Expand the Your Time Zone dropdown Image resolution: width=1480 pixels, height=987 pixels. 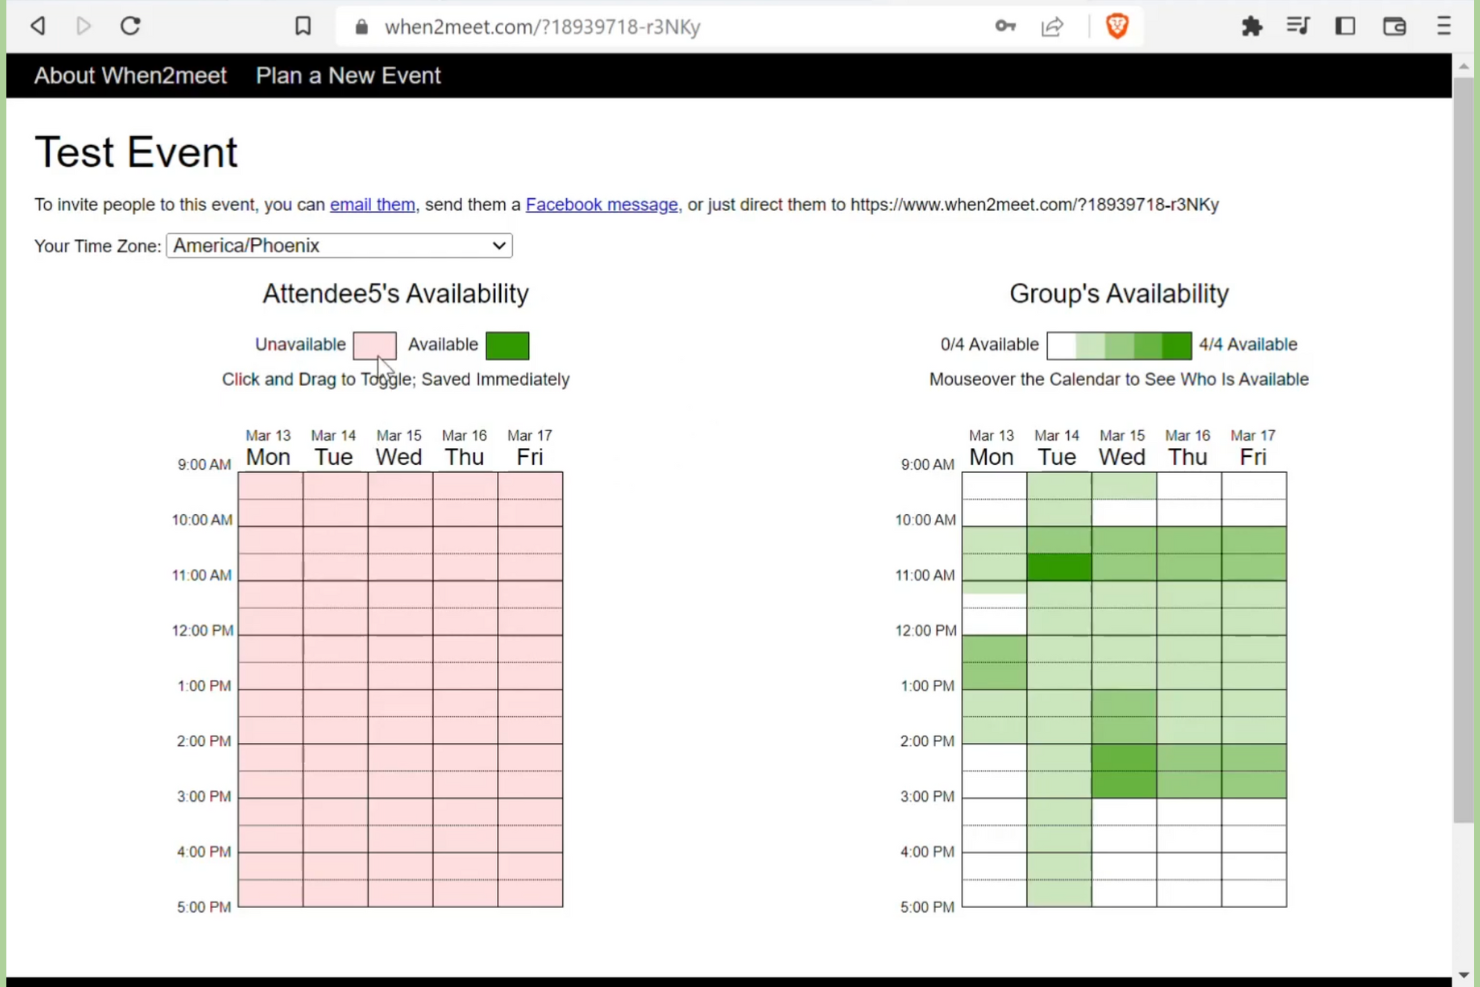click(x=339, y=246)
